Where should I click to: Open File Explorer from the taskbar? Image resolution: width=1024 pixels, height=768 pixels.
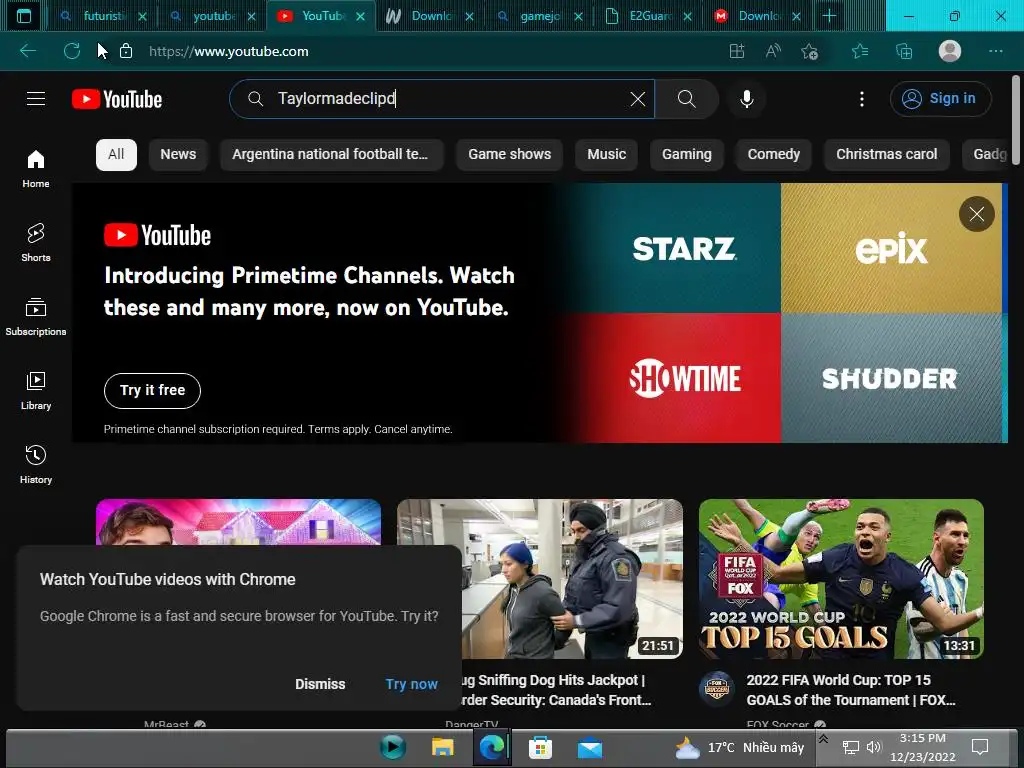(x=442, y=747)
